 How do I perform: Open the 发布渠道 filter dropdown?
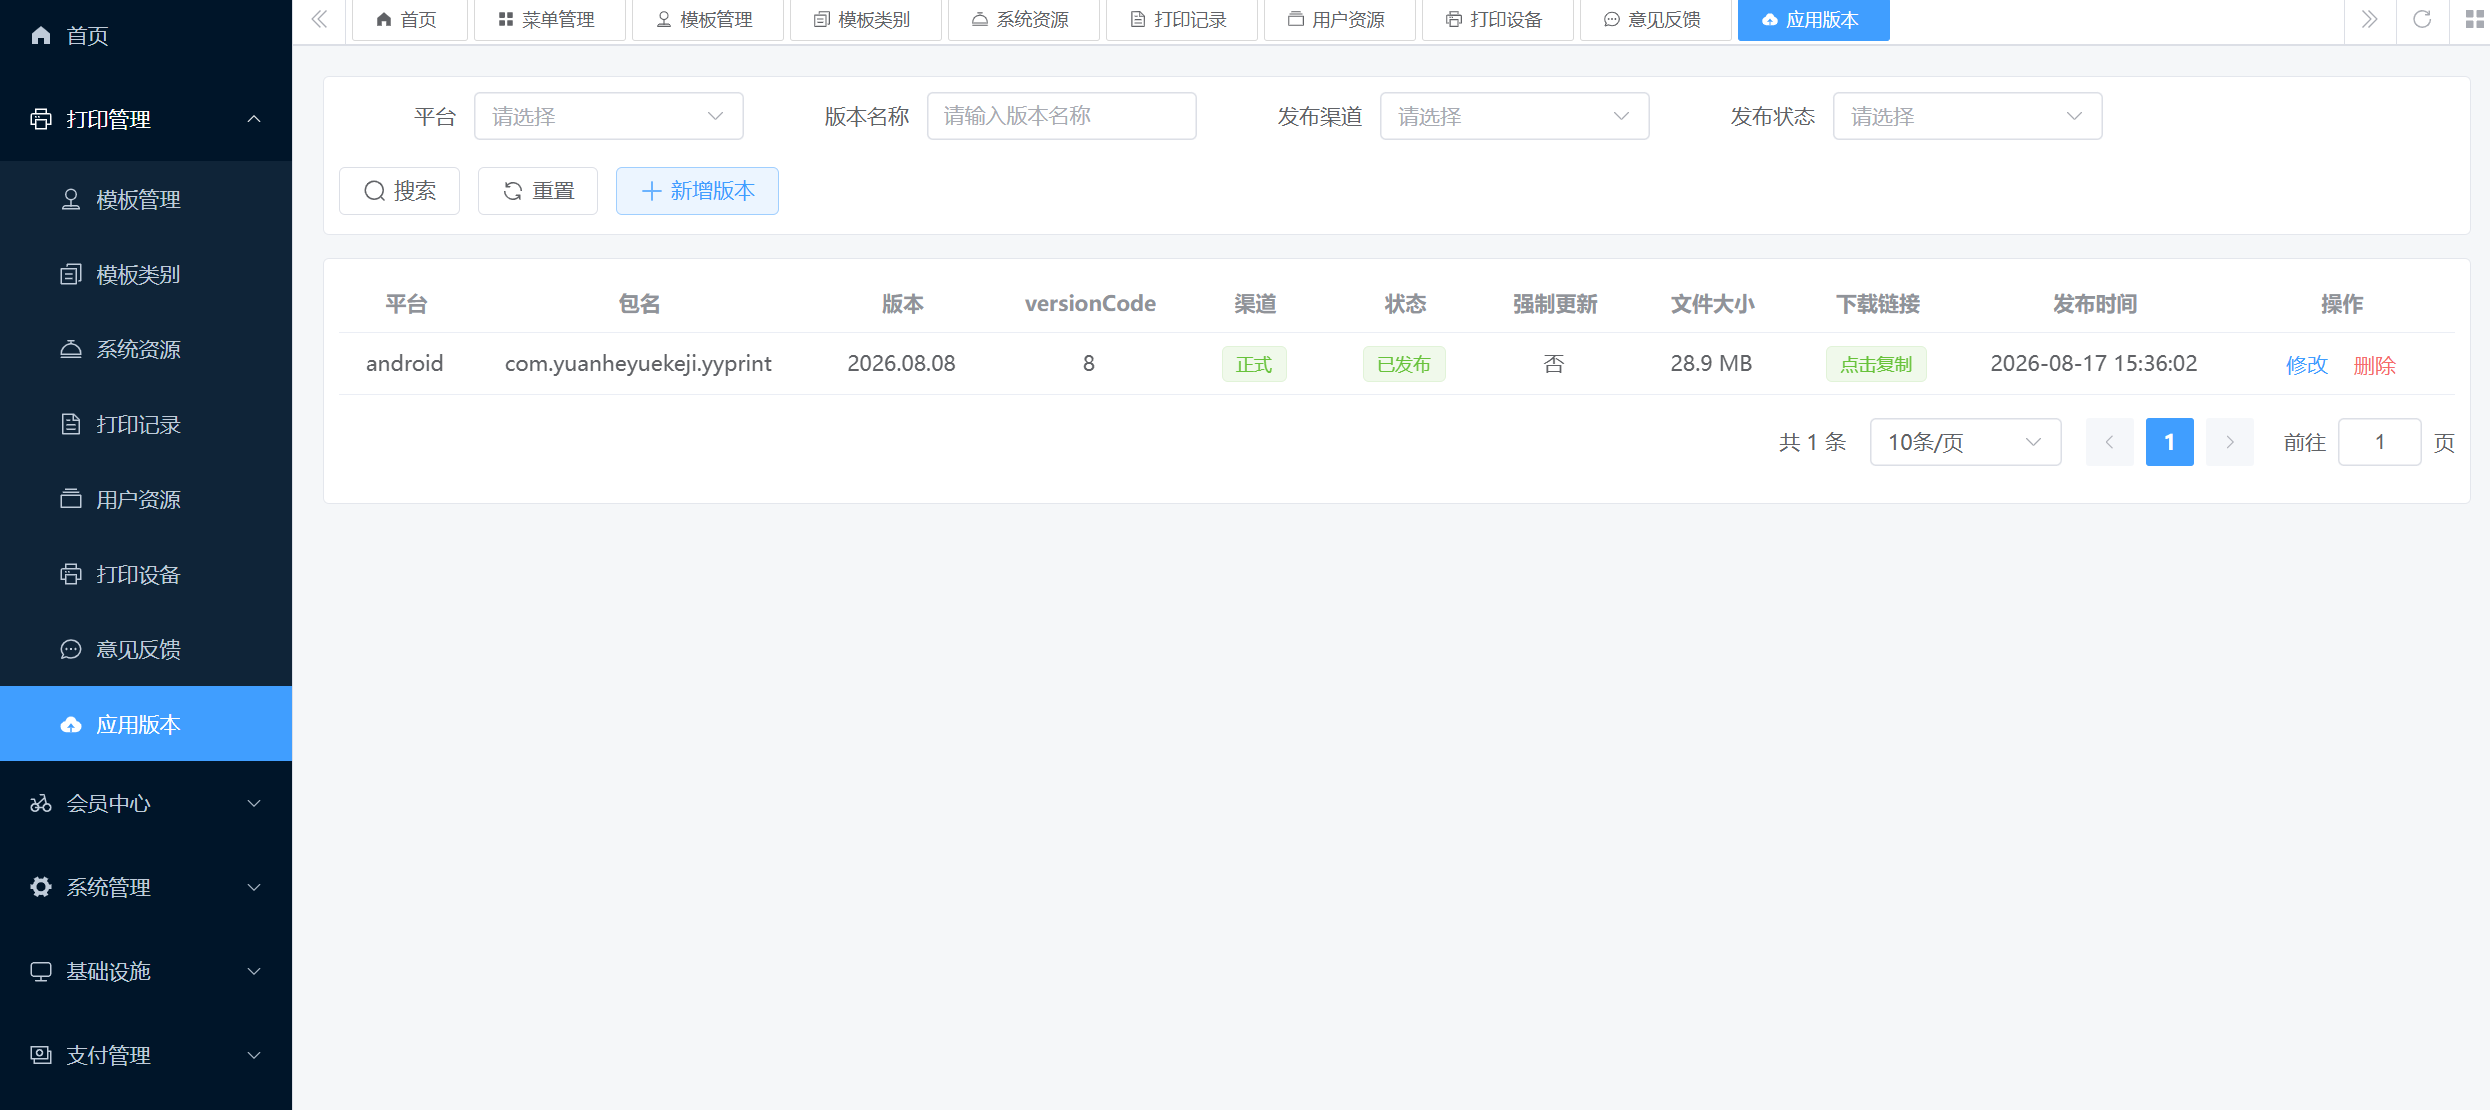point(1514,116)
